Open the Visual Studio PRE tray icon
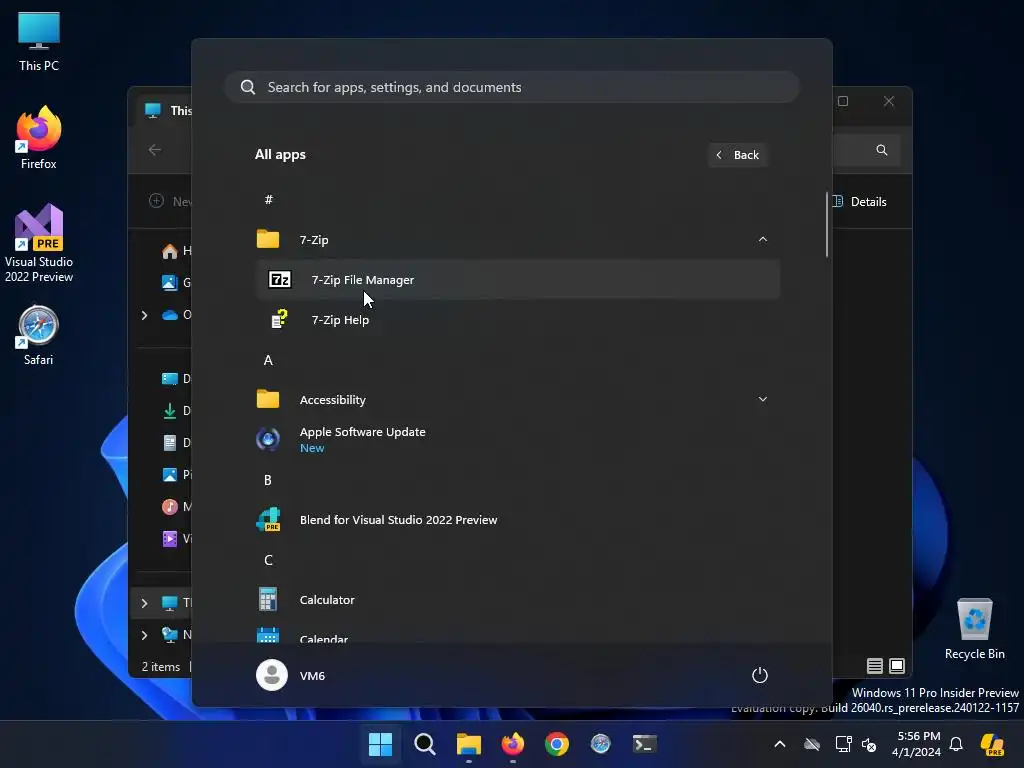 click(993, 744)
